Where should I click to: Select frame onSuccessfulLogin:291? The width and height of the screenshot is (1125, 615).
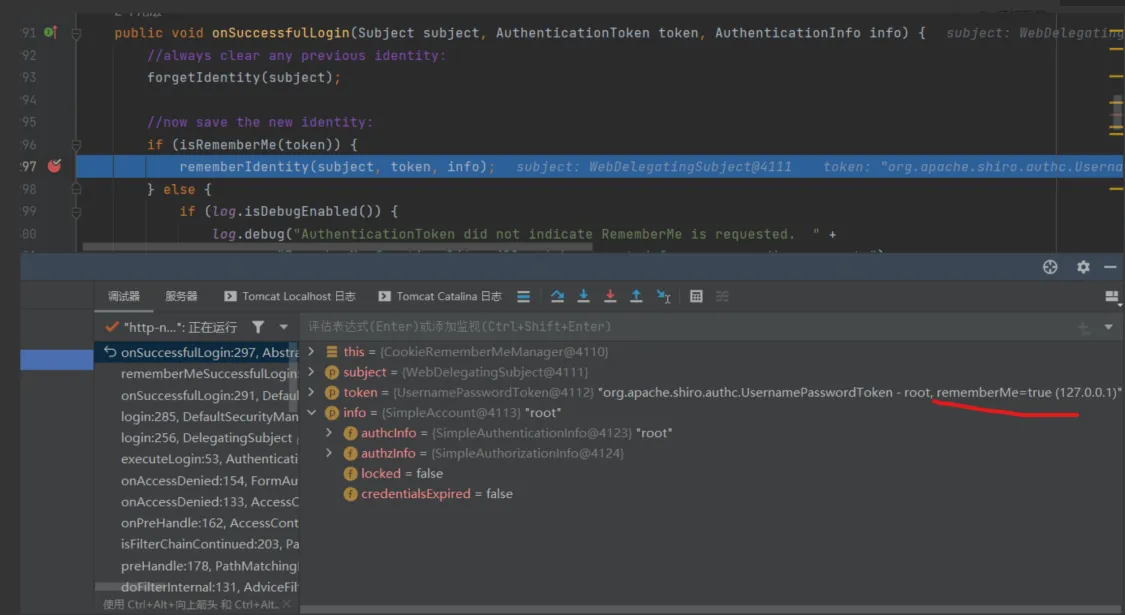[197, 395]
